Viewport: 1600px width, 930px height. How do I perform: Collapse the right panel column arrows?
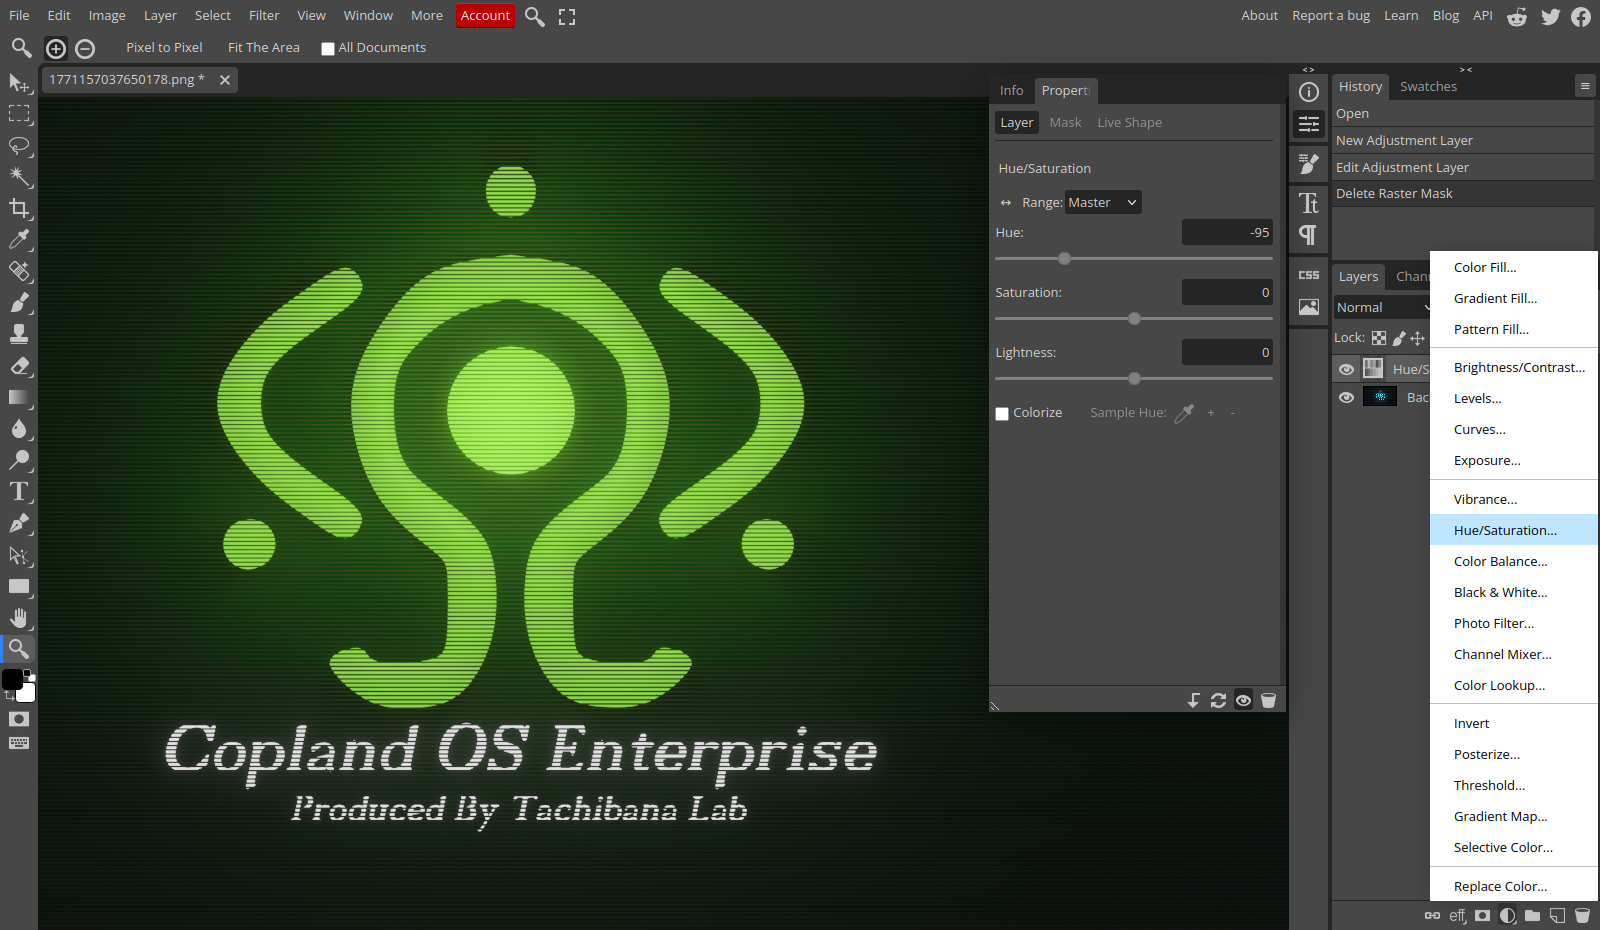(x=1466, y=69)
